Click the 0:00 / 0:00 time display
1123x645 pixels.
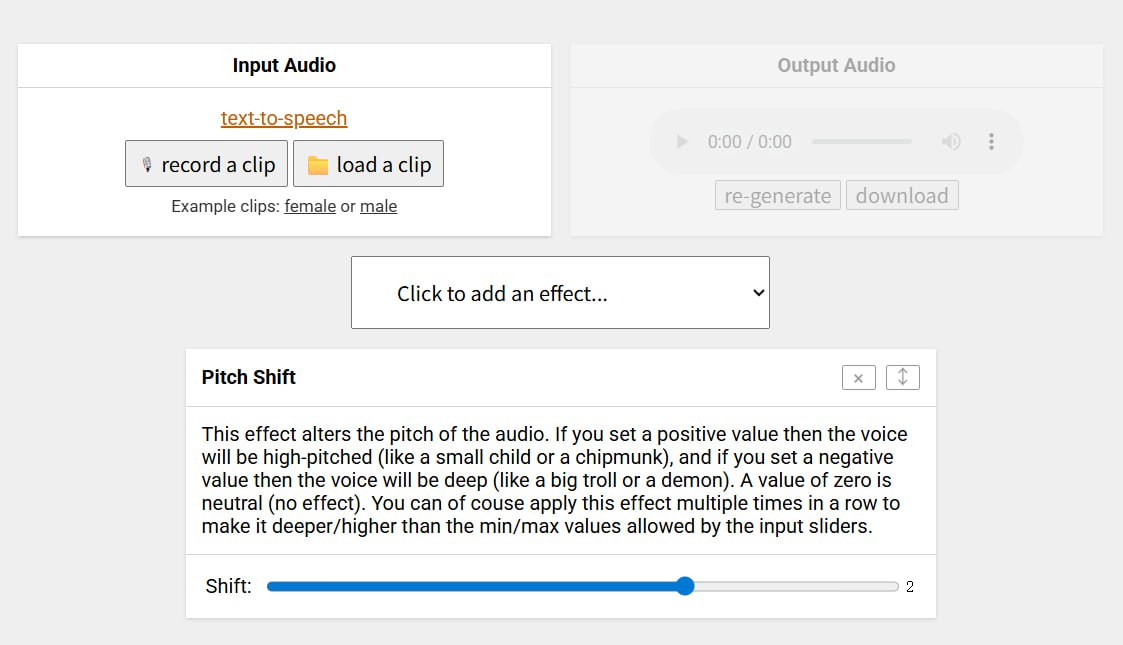[x=750, y=142]
